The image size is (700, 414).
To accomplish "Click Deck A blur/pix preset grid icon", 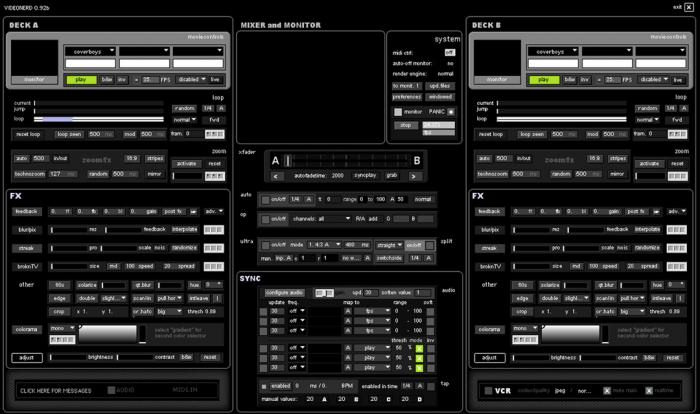I will (x=213, y=230).
